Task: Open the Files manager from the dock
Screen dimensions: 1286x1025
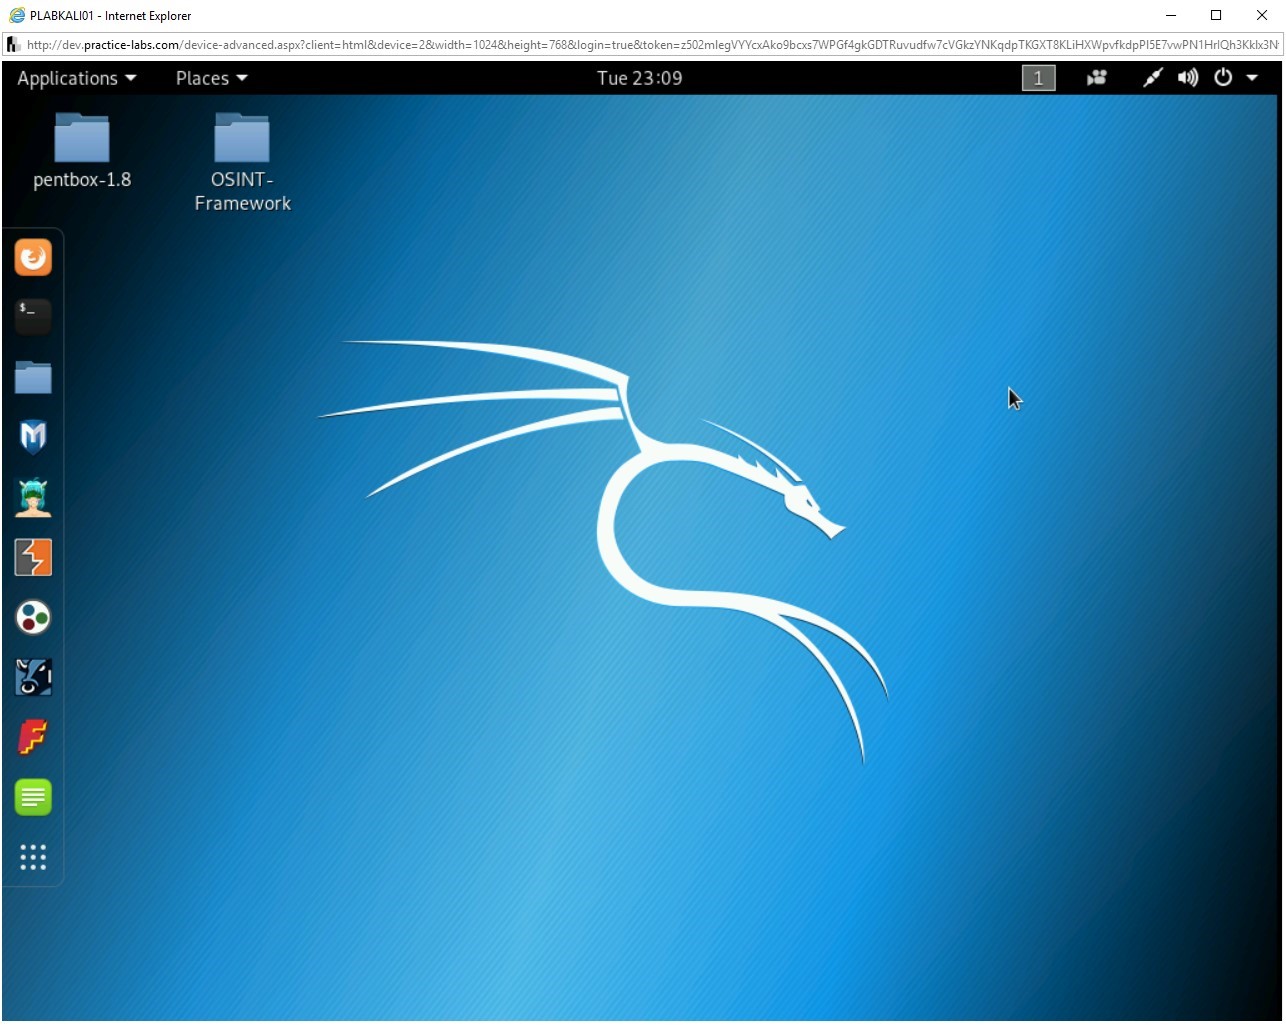Action: tap(33, 377)
